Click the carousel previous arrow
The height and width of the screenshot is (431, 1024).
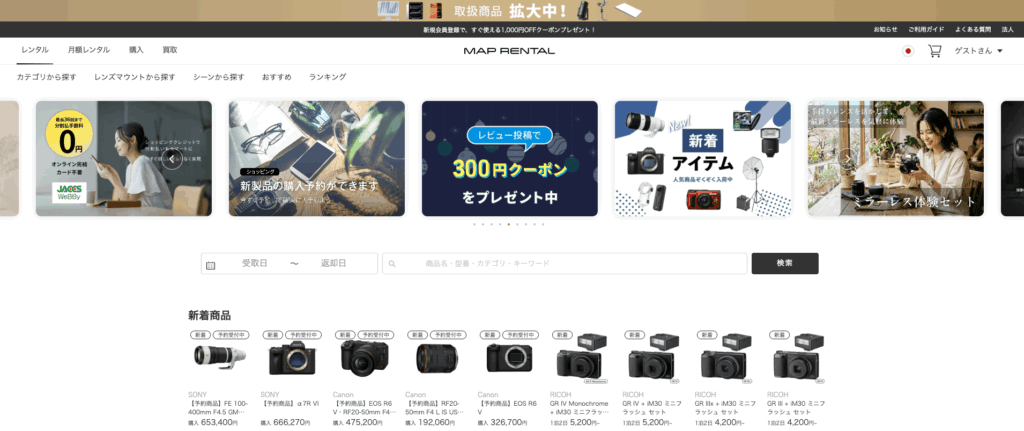[172, 159]
